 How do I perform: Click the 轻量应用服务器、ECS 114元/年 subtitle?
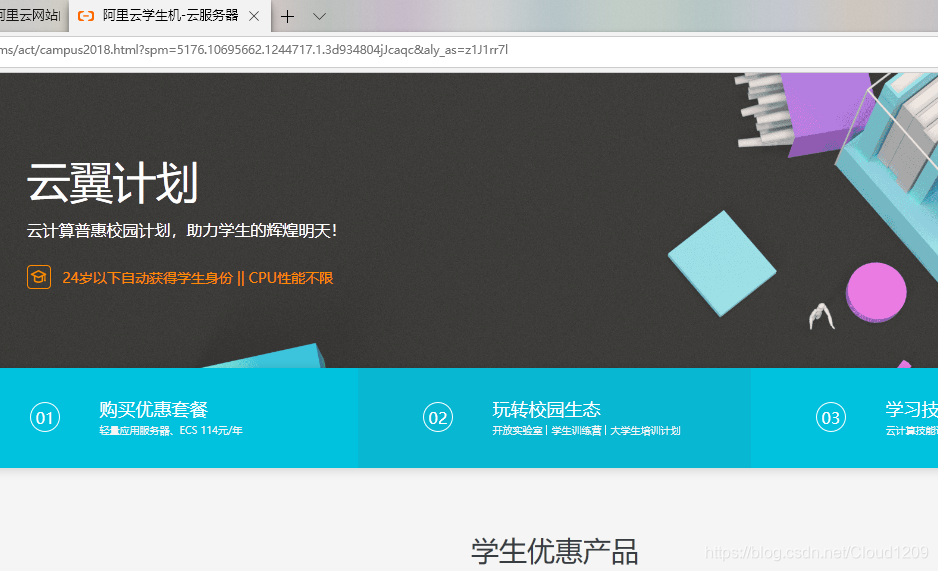click(170, 431)
